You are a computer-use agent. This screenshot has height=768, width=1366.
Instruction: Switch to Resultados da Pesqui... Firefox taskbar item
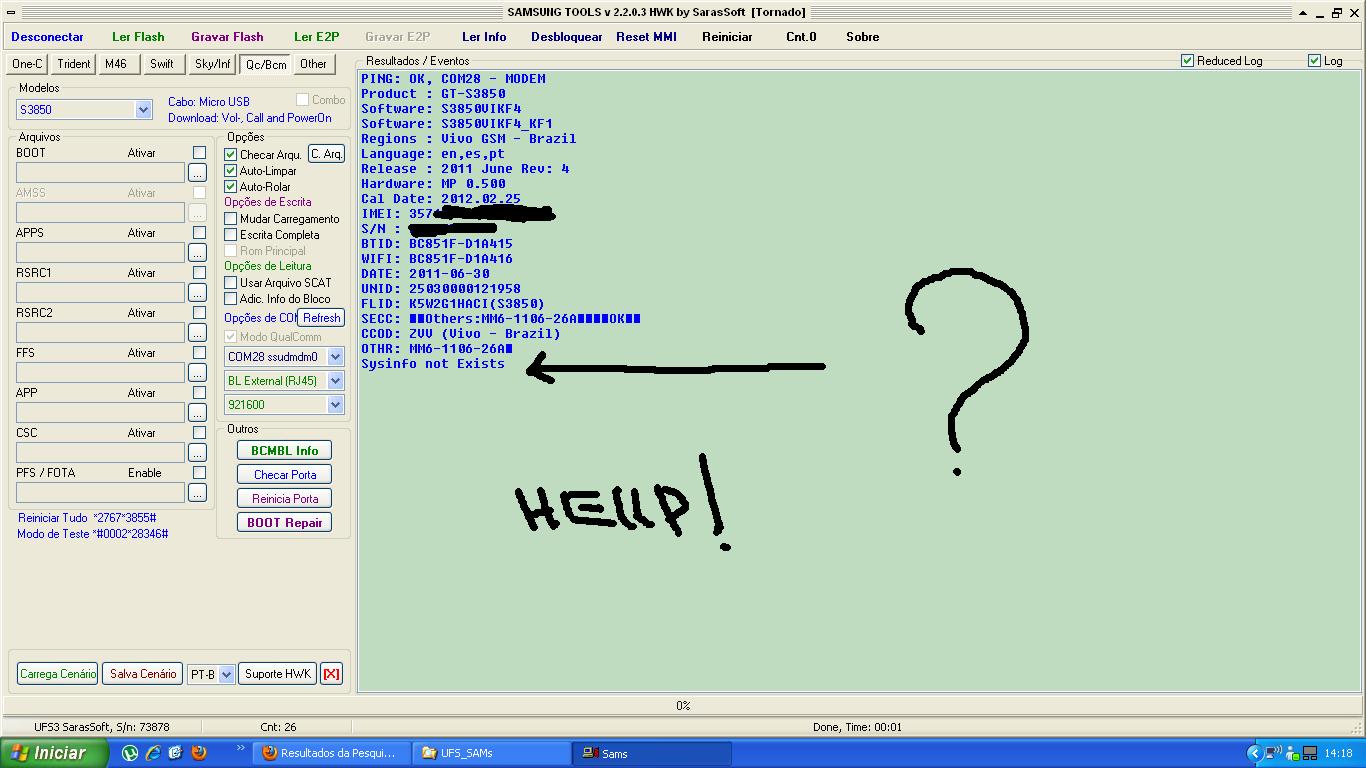[x=331, y=753]
